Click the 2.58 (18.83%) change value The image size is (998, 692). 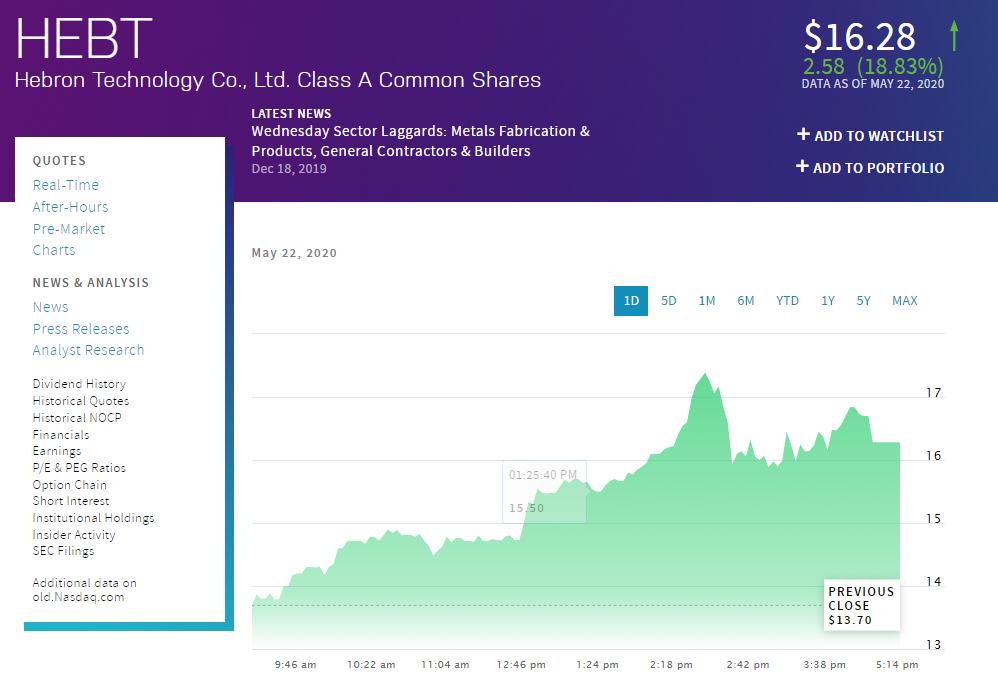[873, 66]
